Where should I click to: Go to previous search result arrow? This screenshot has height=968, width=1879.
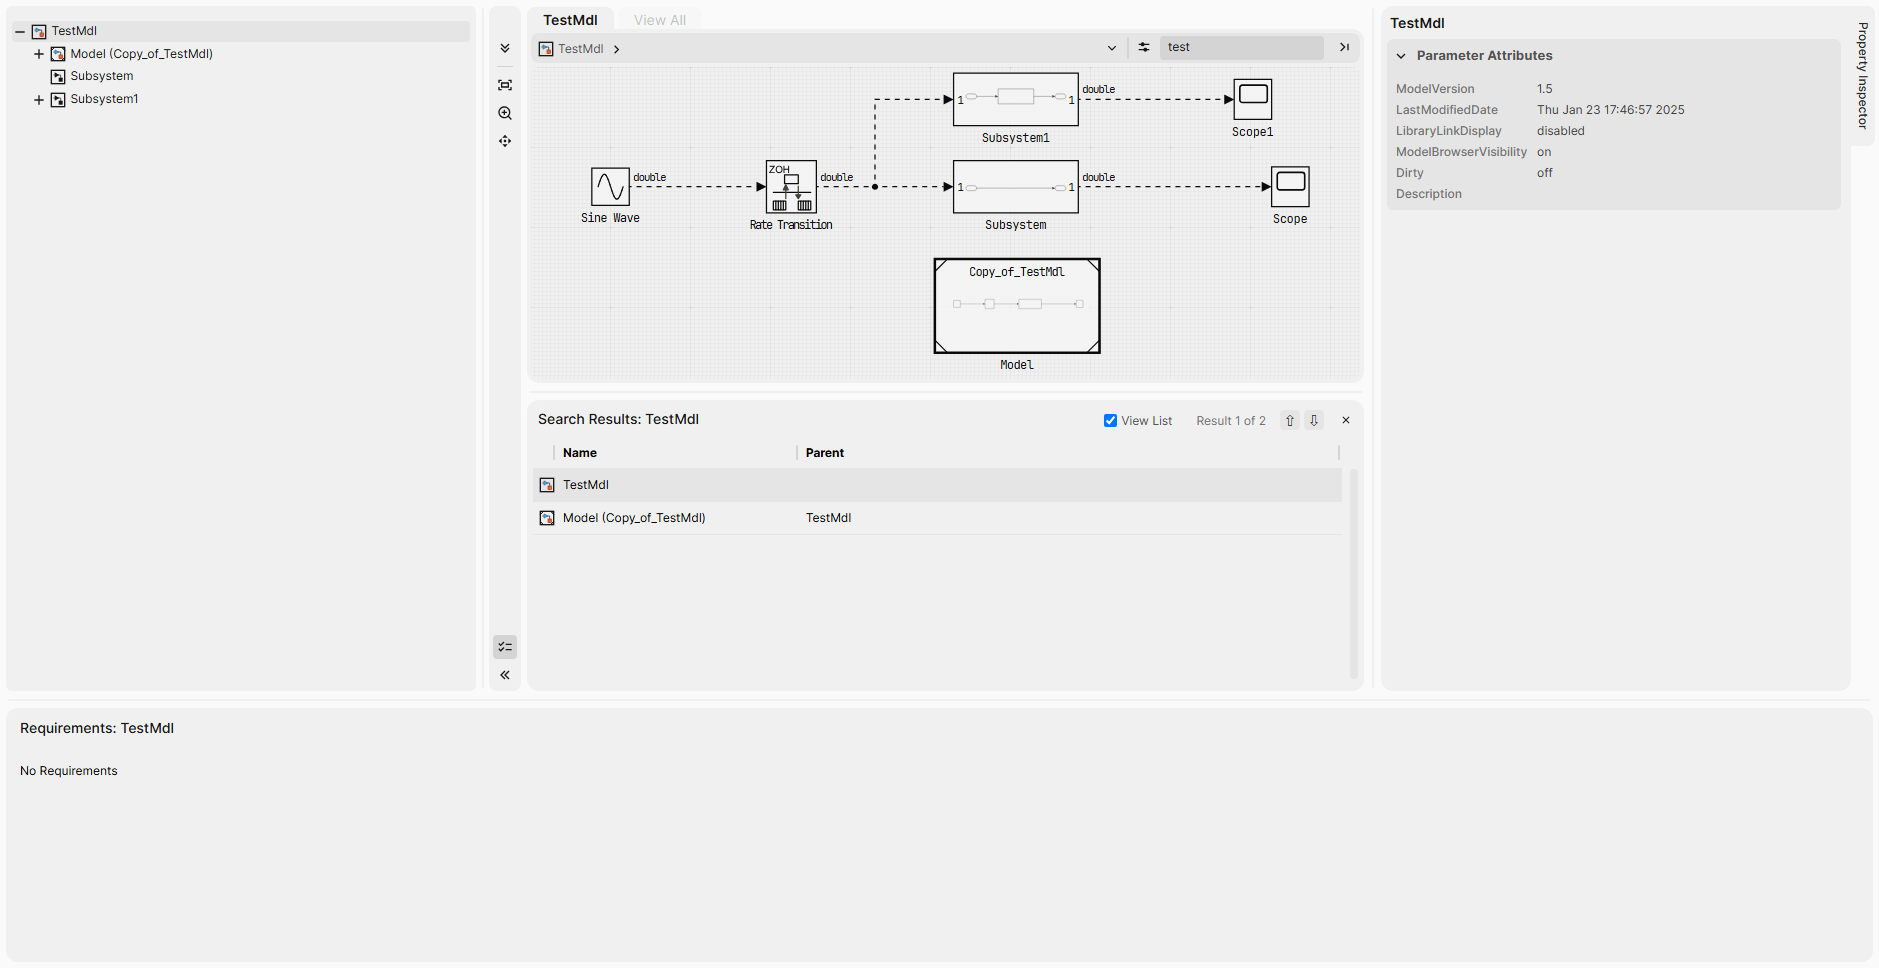click(1290, 421)
